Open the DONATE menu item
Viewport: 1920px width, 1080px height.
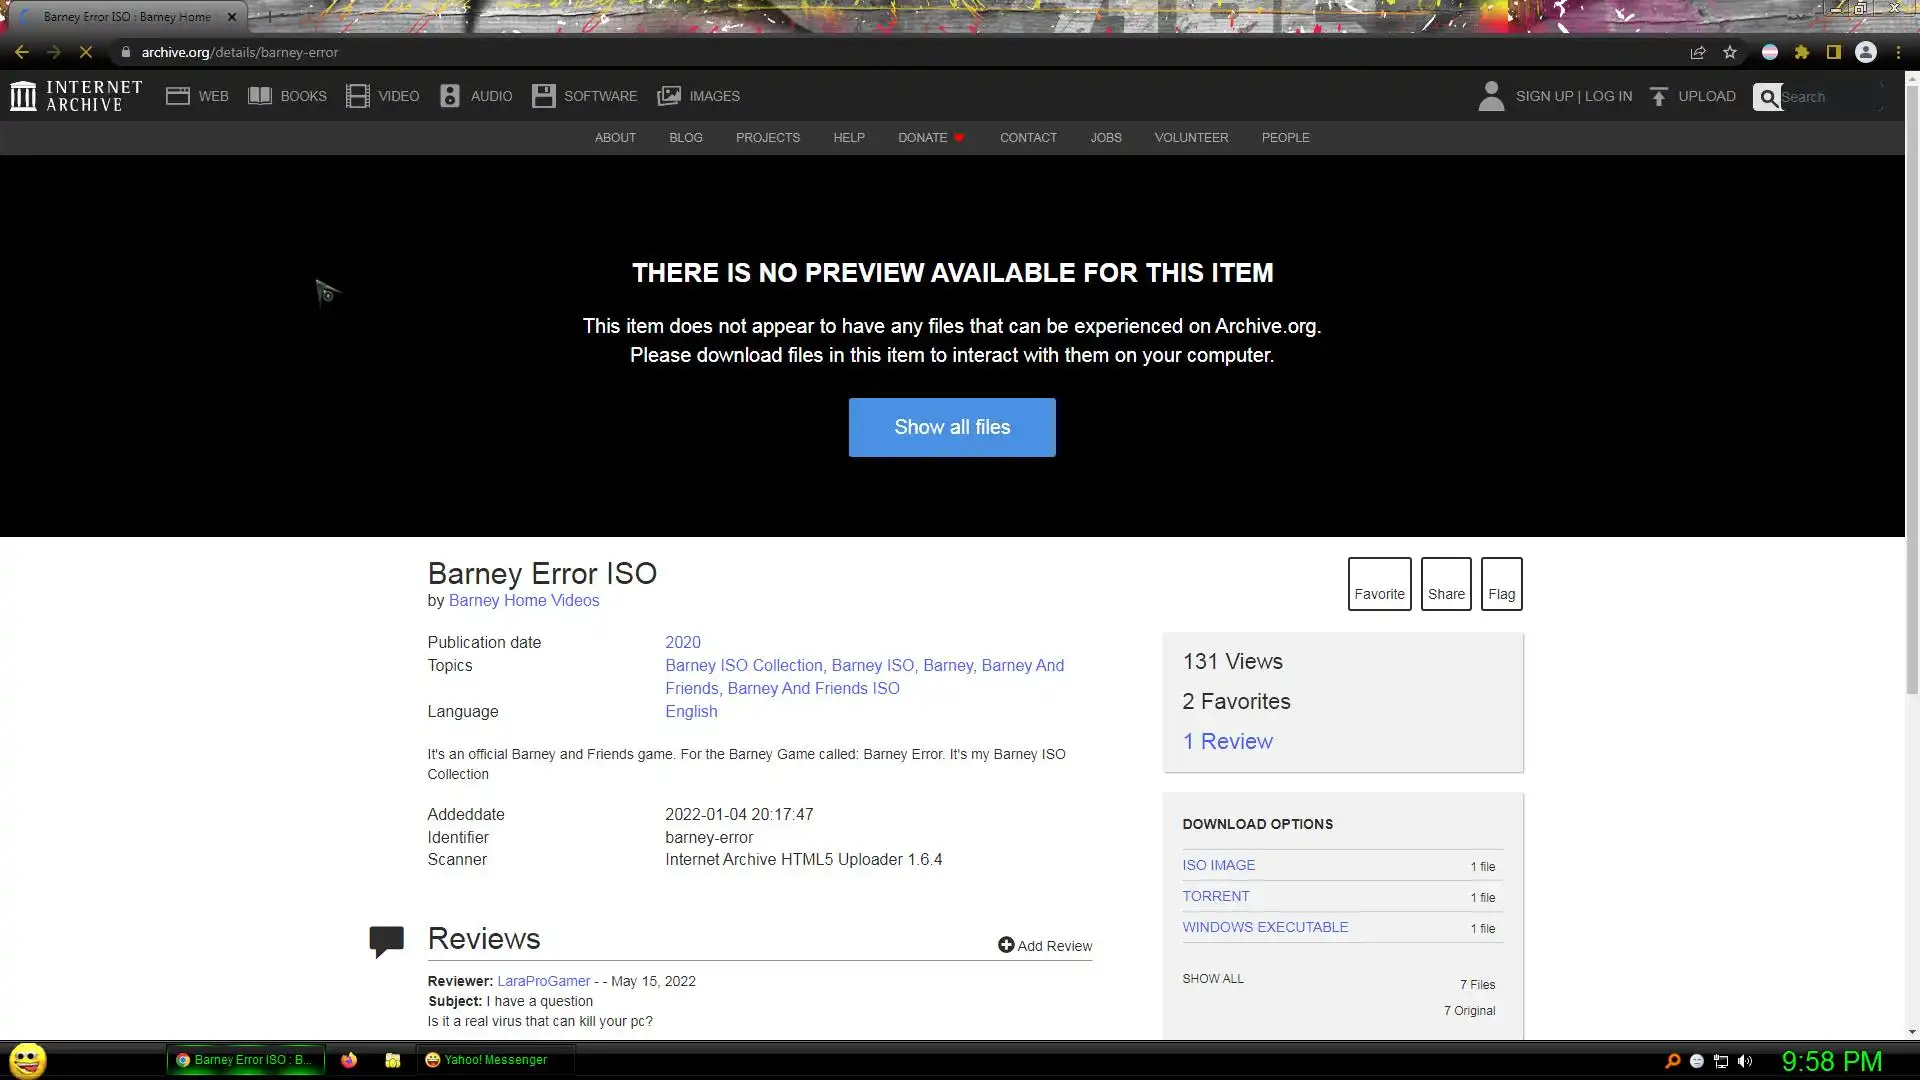point(922,138)
